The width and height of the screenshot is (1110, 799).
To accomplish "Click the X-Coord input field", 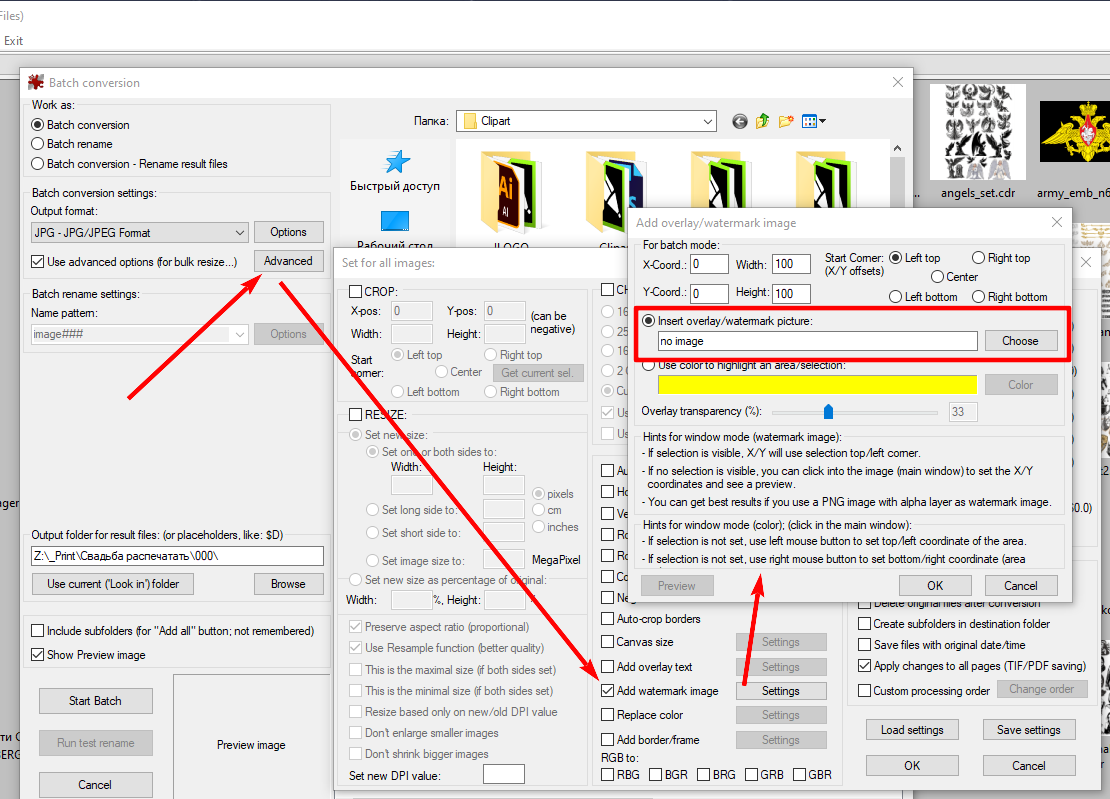I will point(709,264).
